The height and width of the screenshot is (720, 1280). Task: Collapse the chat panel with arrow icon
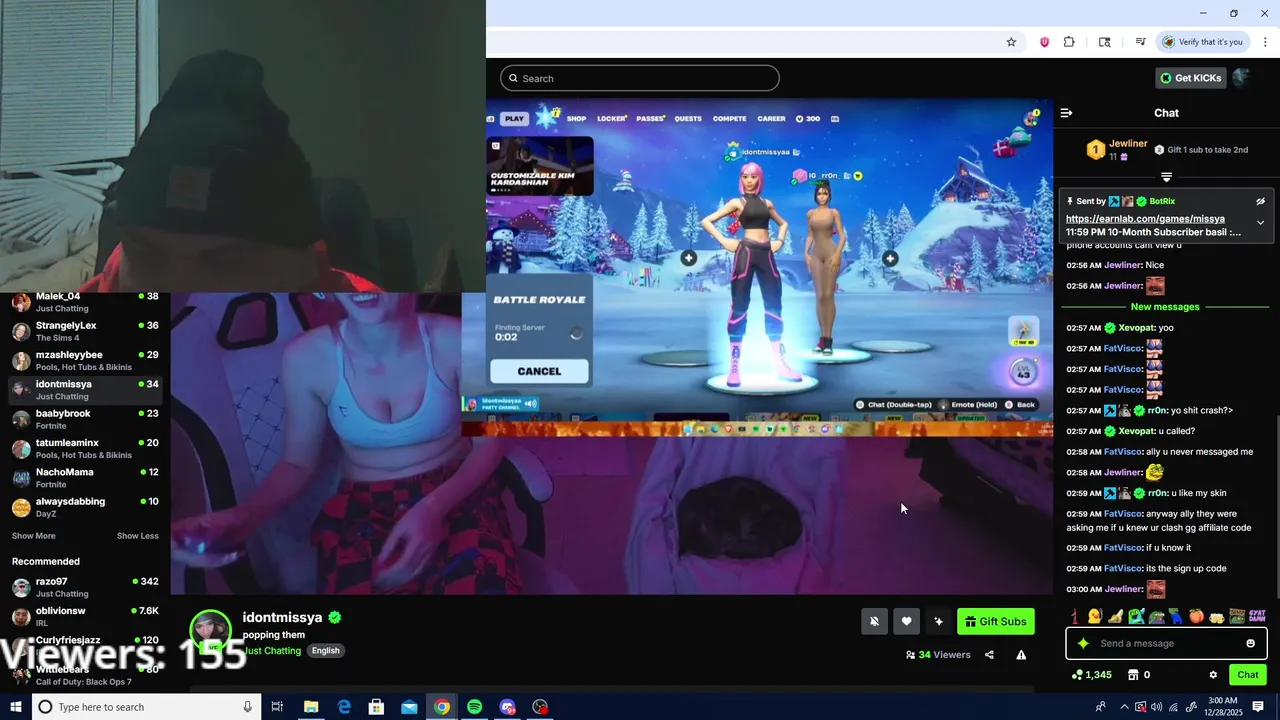tap(1066, 113)
